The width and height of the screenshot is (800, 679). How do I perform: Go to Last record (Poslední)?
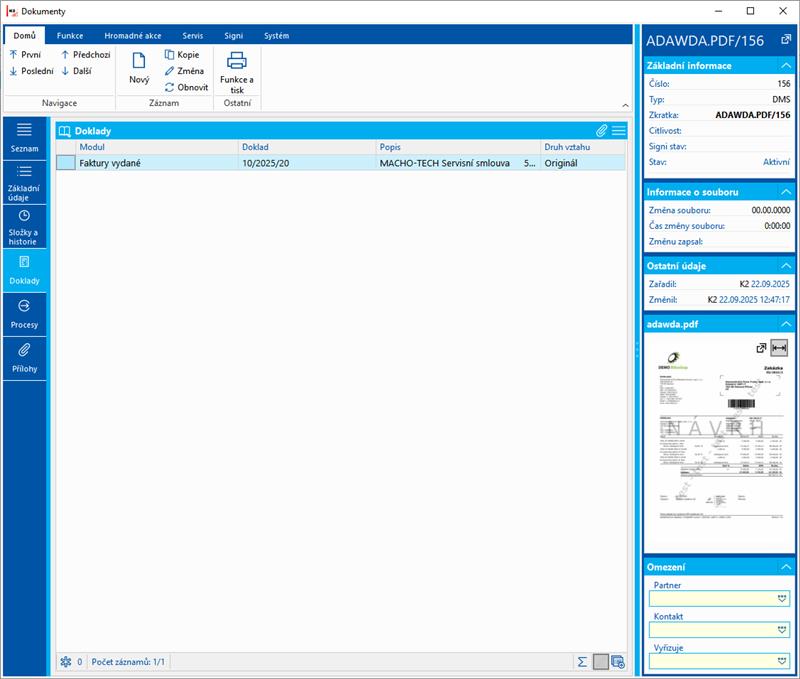[31, 71]
